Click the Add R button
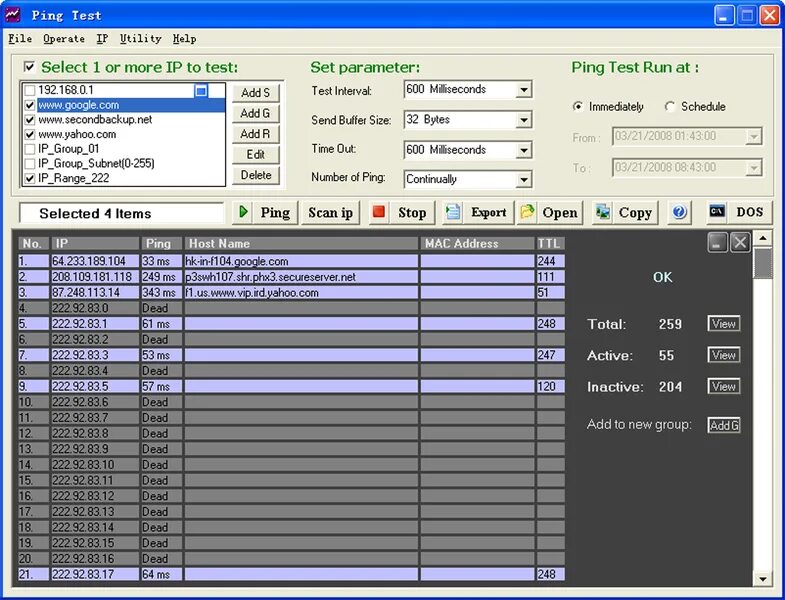 (x=255, y=134)
